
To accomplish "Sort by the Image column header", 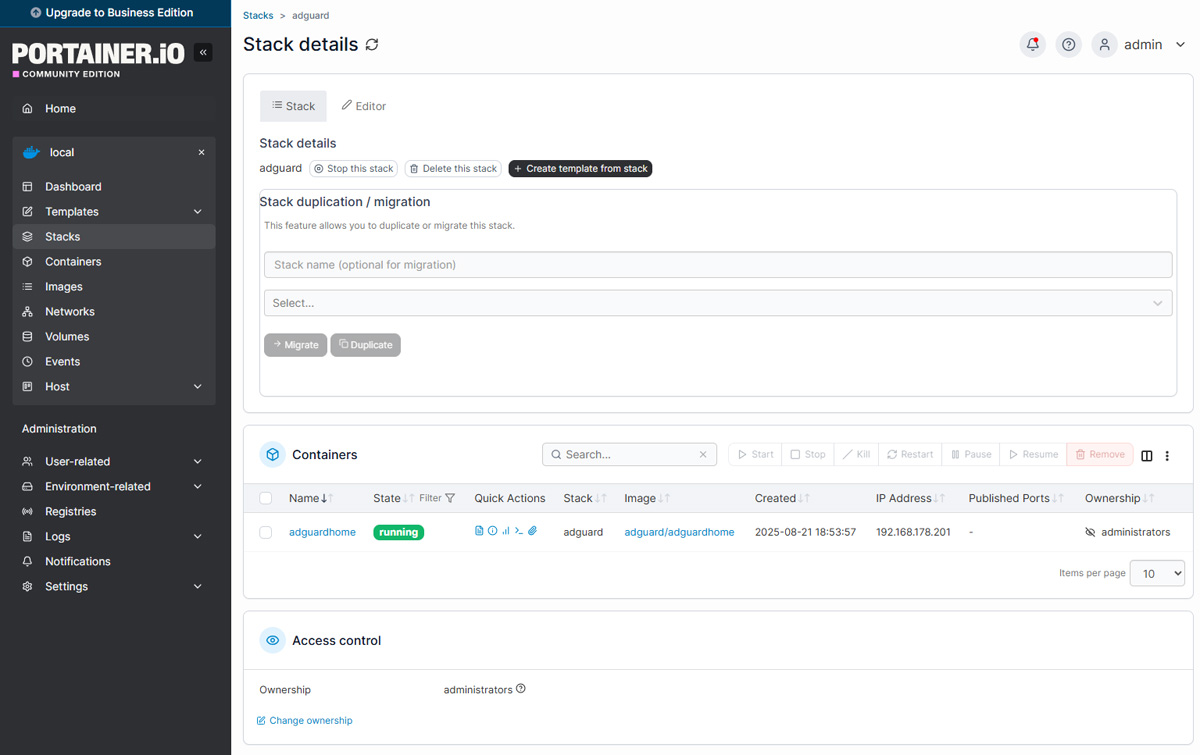I will (x=647, y=498).
